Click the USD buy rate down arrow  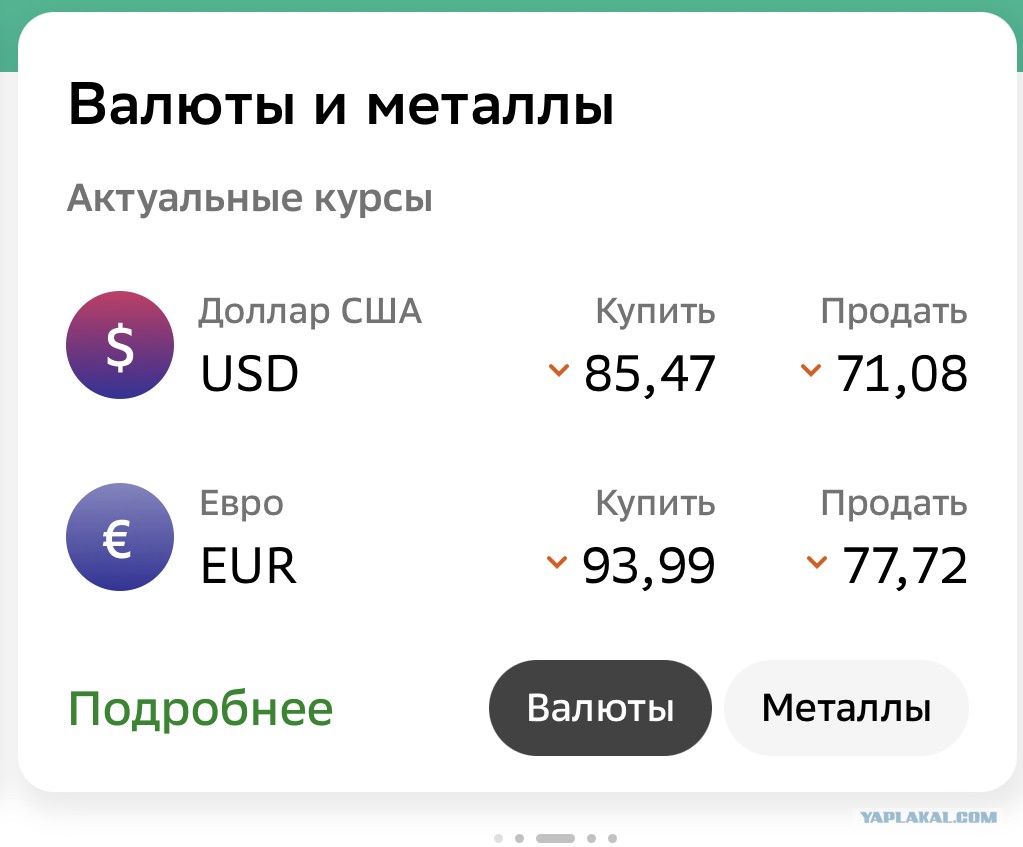click(558, 371)
